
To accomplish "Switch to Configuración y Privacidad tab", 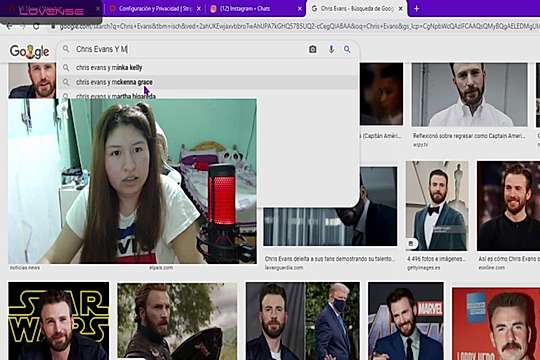I will click(x=155, y=9).
